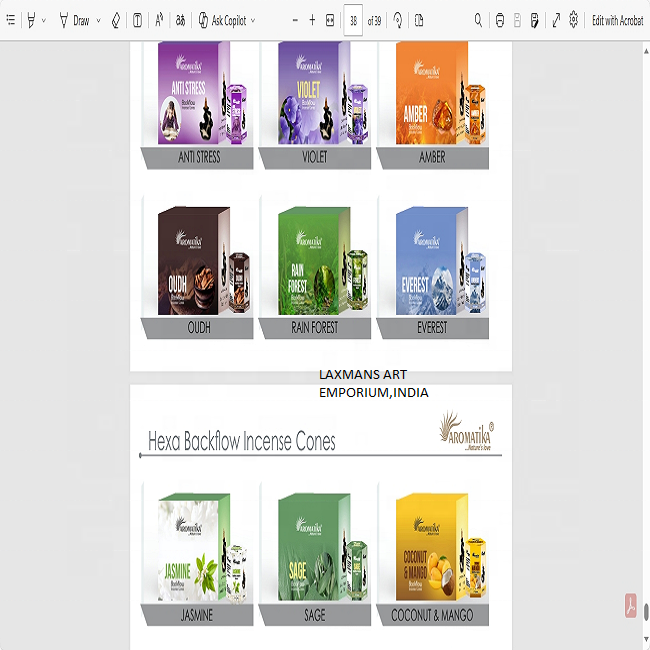The width and height of the screenshot is (650, 650).
Task: Click the scrollbar up arrow
Action: pos(646,51)
